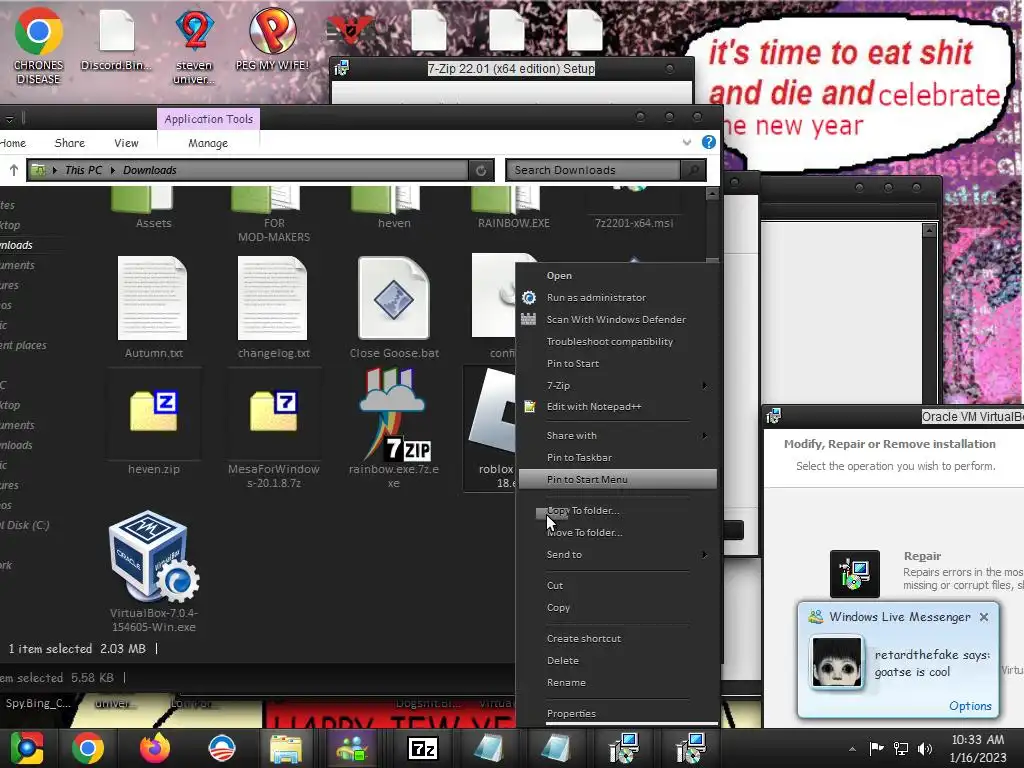Viewport: 1024px width, 768px height.
Task: Choose Properties in the context menu
Action: [618, 713]
